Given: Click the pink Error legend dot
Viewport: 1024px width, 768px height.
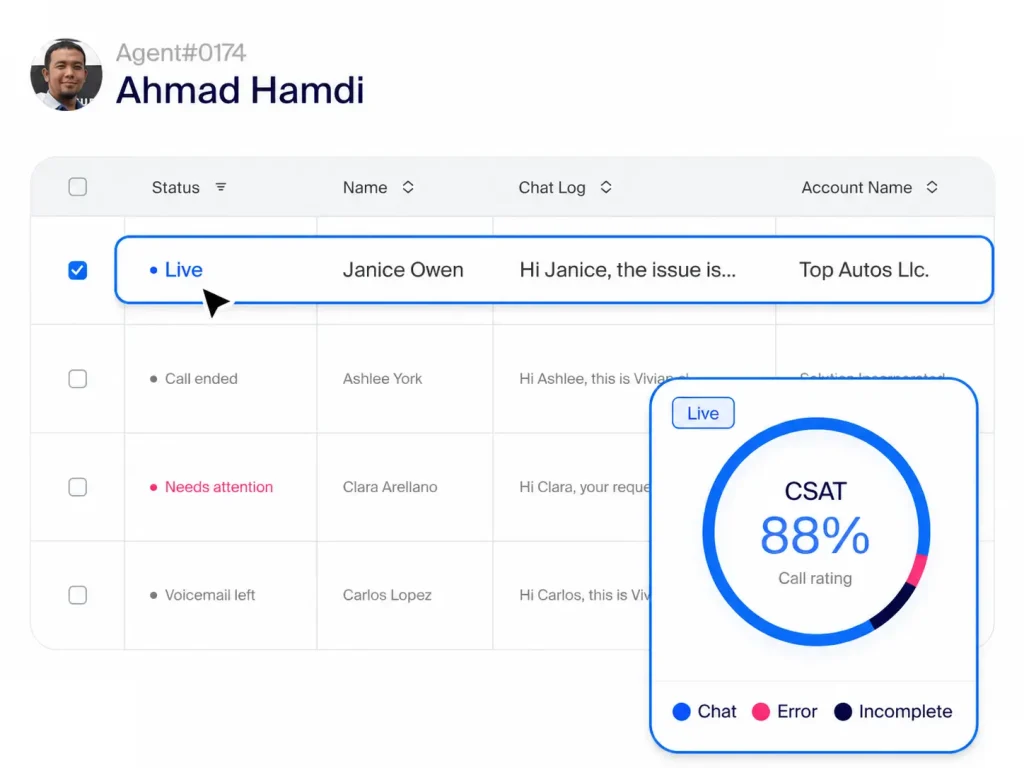Looking at the screenshot, I should [761, 712].
